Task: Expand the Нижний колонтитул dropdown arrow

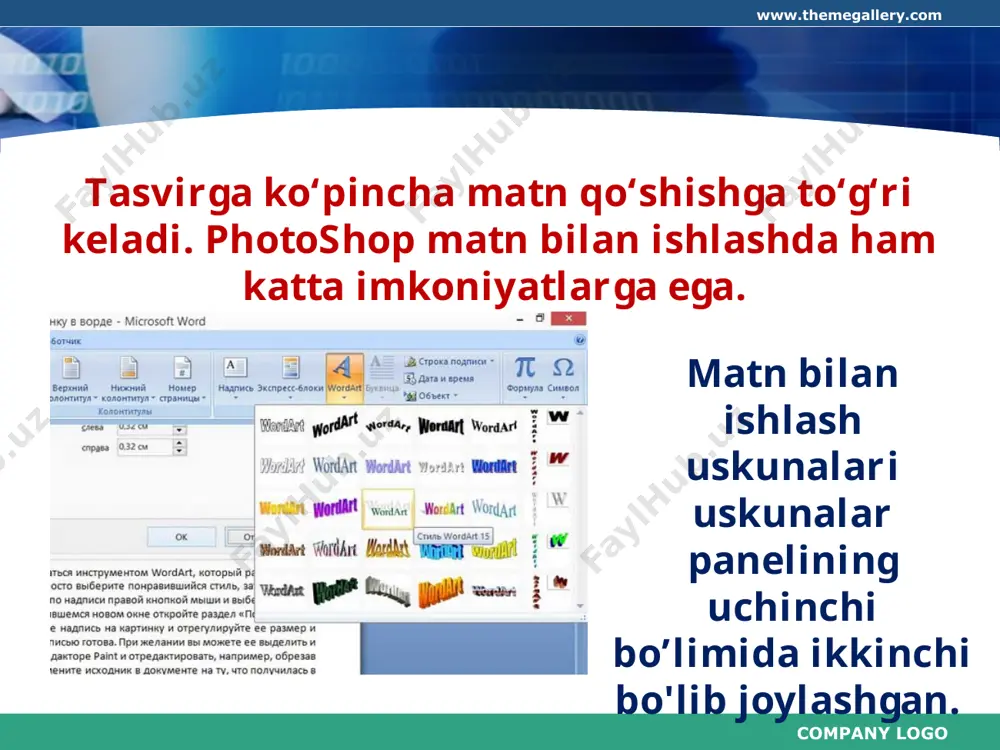Action: [x=154, y=398]
